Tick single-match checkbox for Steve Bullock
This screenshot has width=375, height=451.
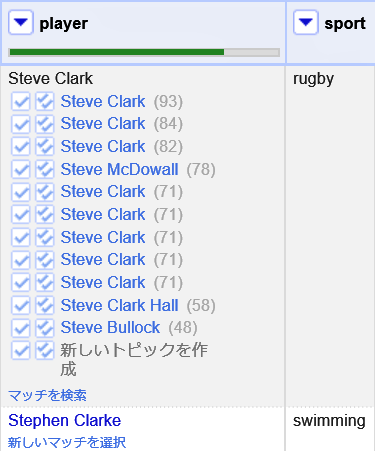coord(21,328)
